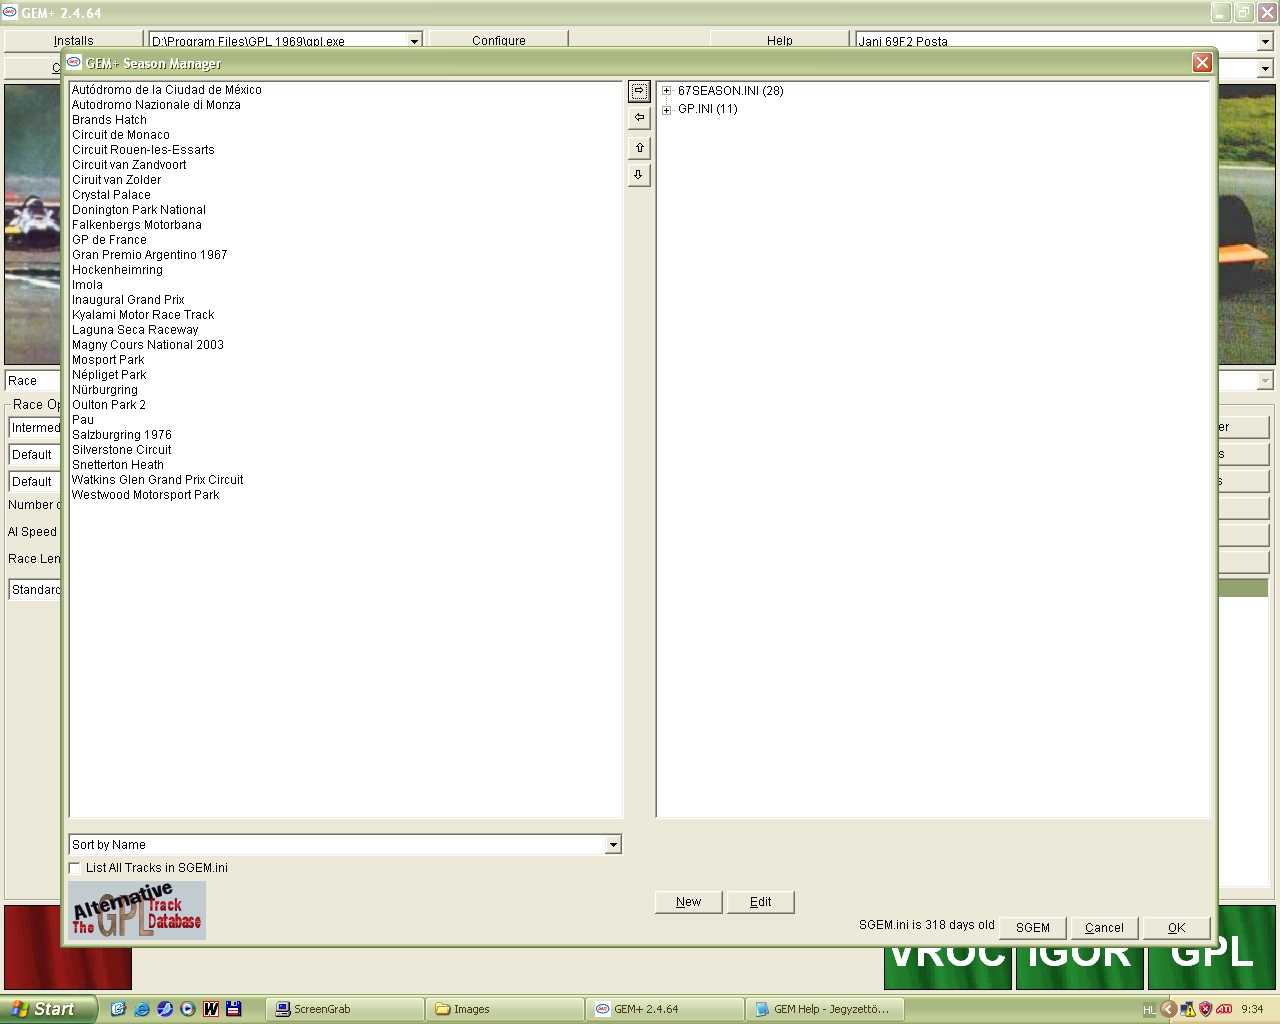Image resolution: width=1280 pixels, height=1024 pixels.
Task: Open the Alternative GPL Track Database logo
Action: pos(137,910)
